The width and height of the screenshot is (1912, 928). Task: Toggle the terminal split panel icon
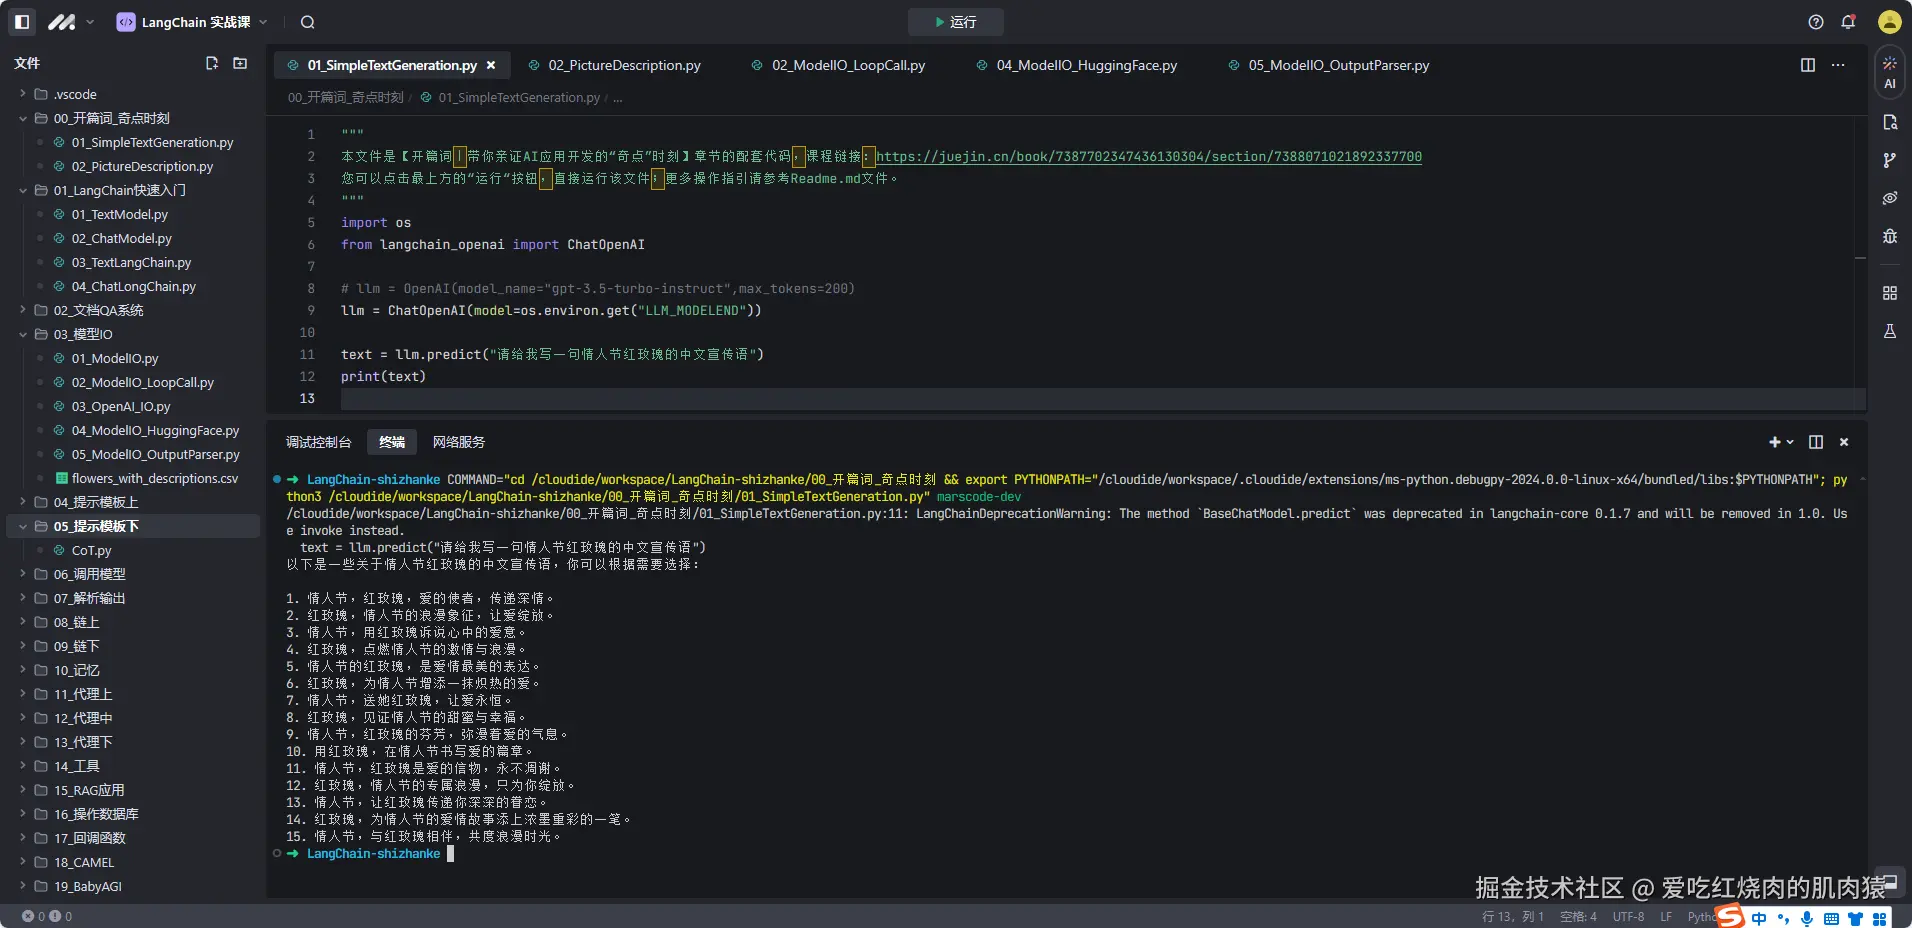coord(1816,442)
